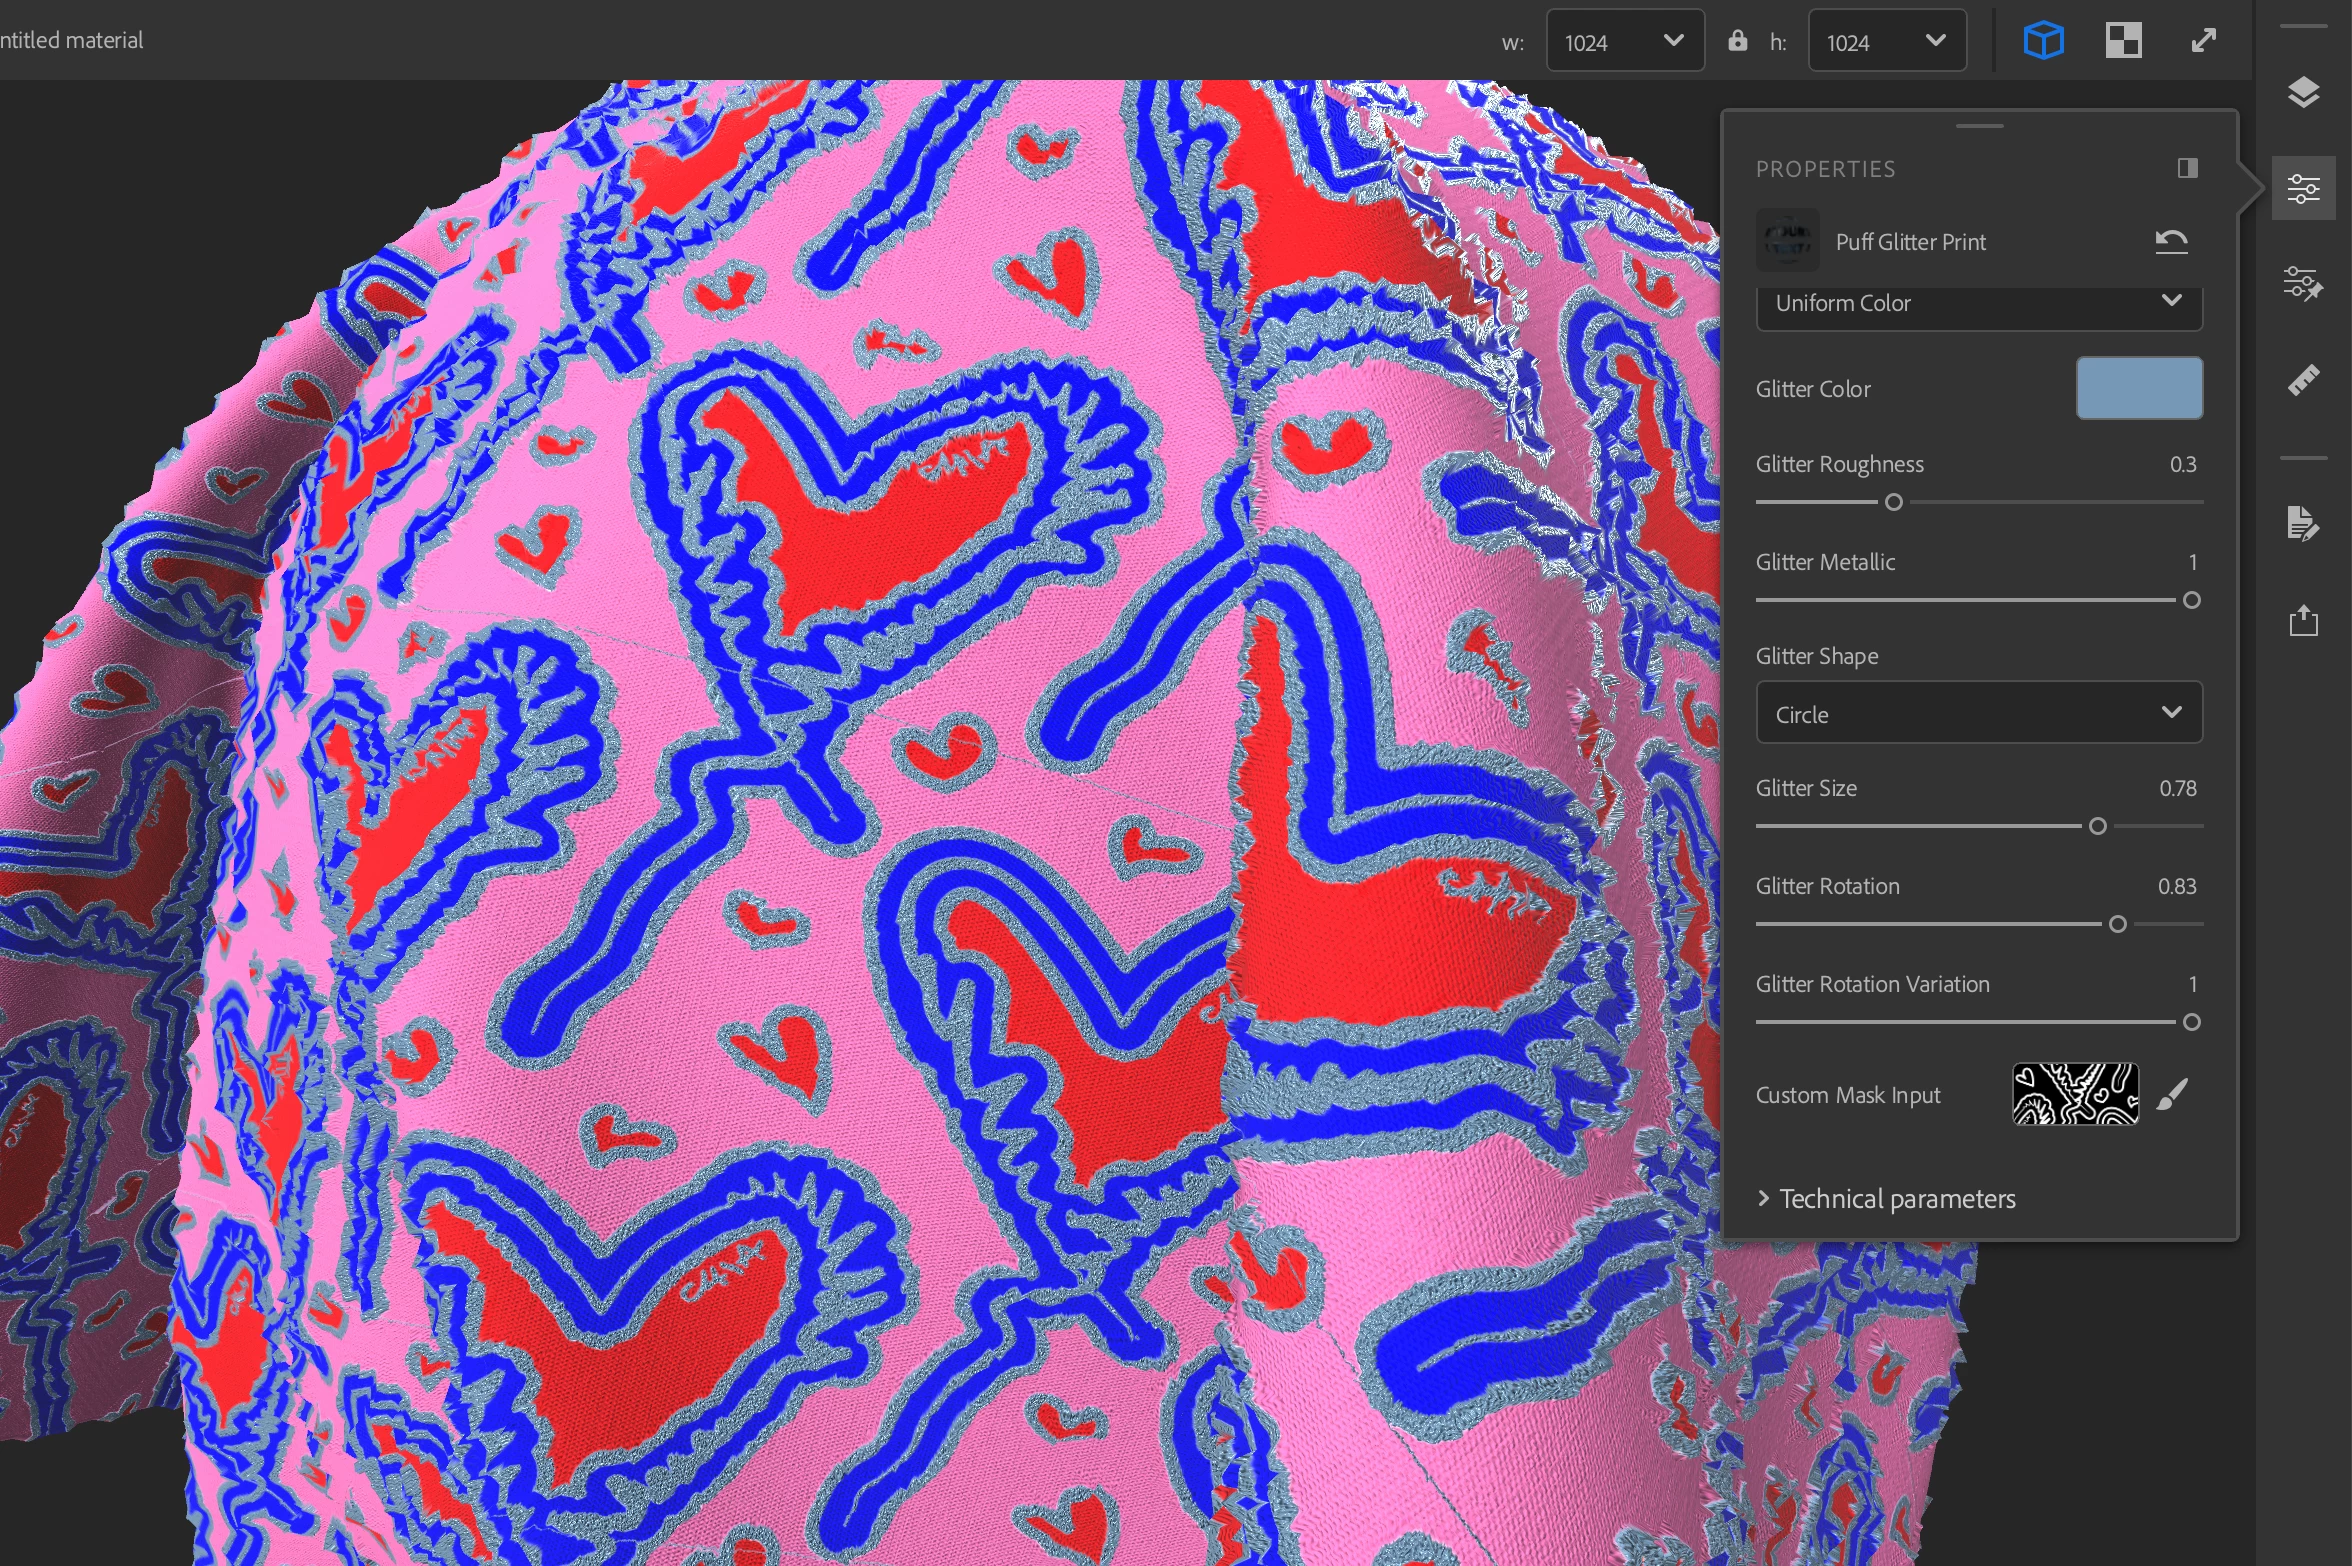
Task: Open the Glitter Shape Circle dropdown
Action: 1978,713
